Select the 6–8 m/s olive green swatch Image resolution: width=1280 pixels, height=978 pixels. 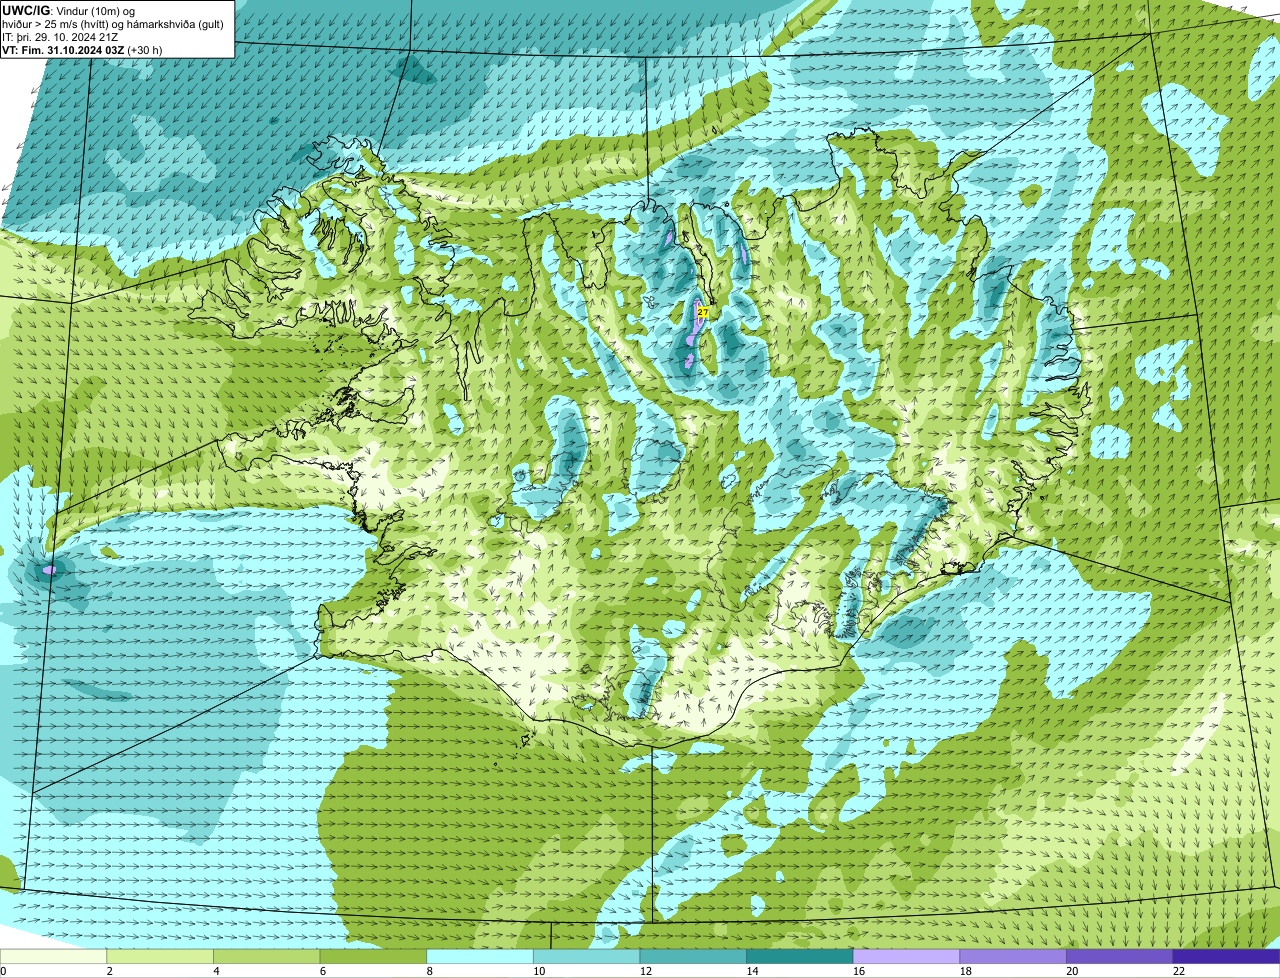(373, 956)
